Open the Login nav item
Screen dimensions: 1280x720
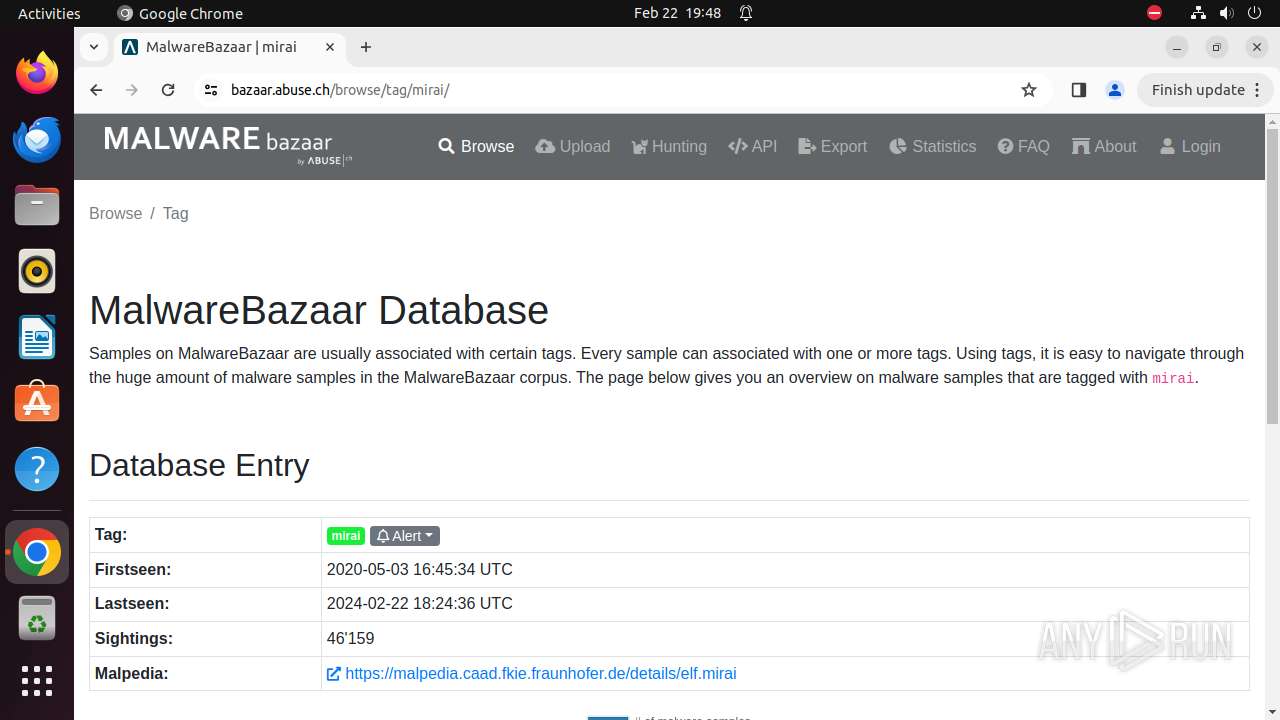click(1190, 146)
